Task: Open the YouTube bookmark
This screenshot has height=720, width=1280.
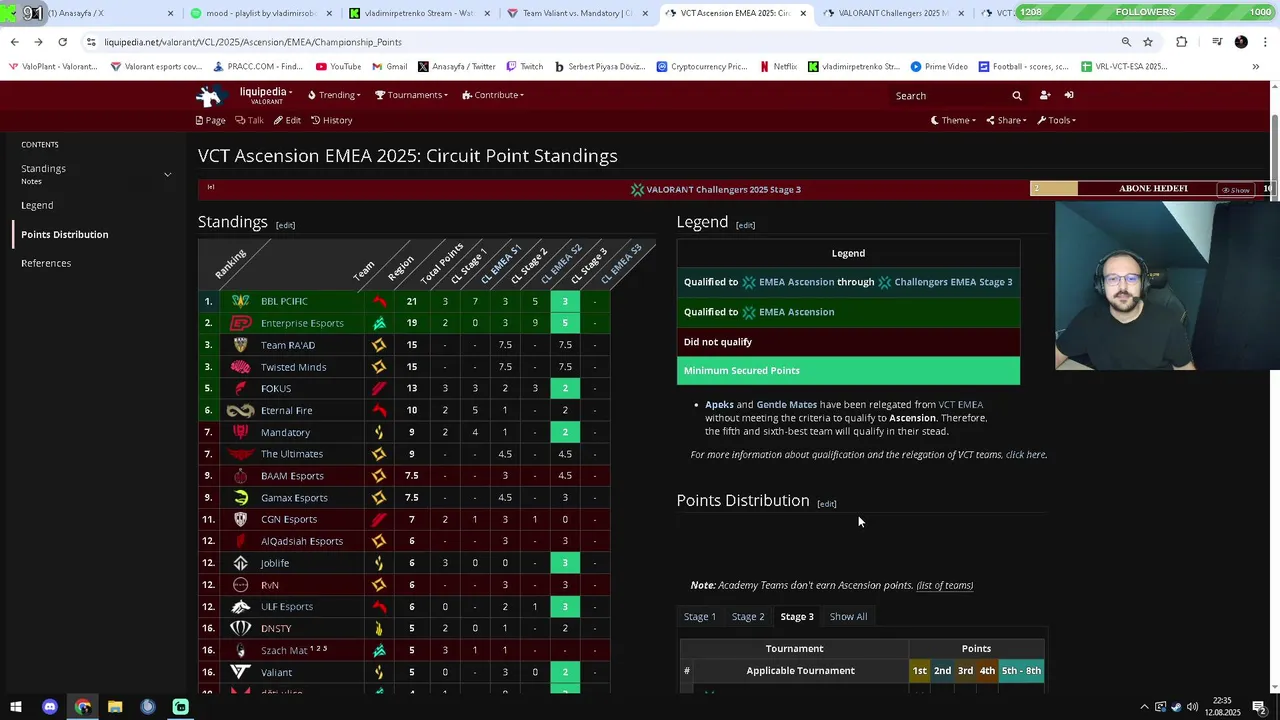Action: (338, 67)
